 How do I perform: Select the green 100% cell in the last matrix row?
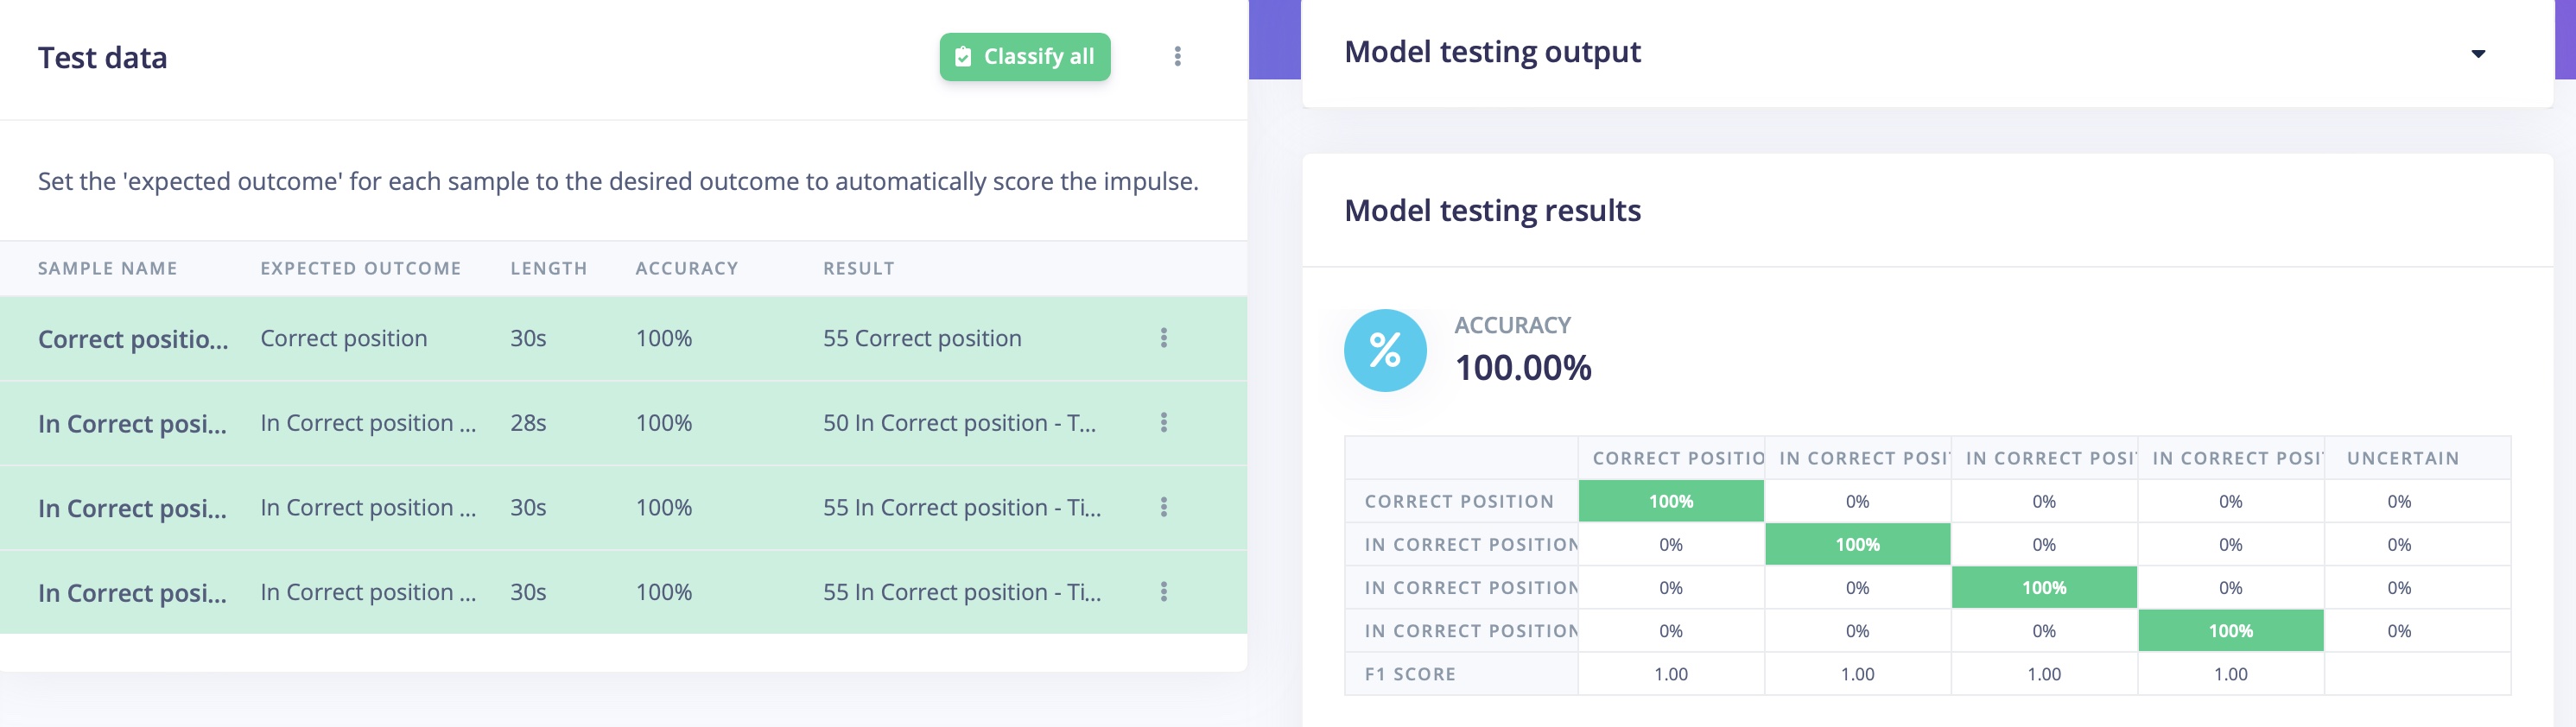(x=2231, y=631)
